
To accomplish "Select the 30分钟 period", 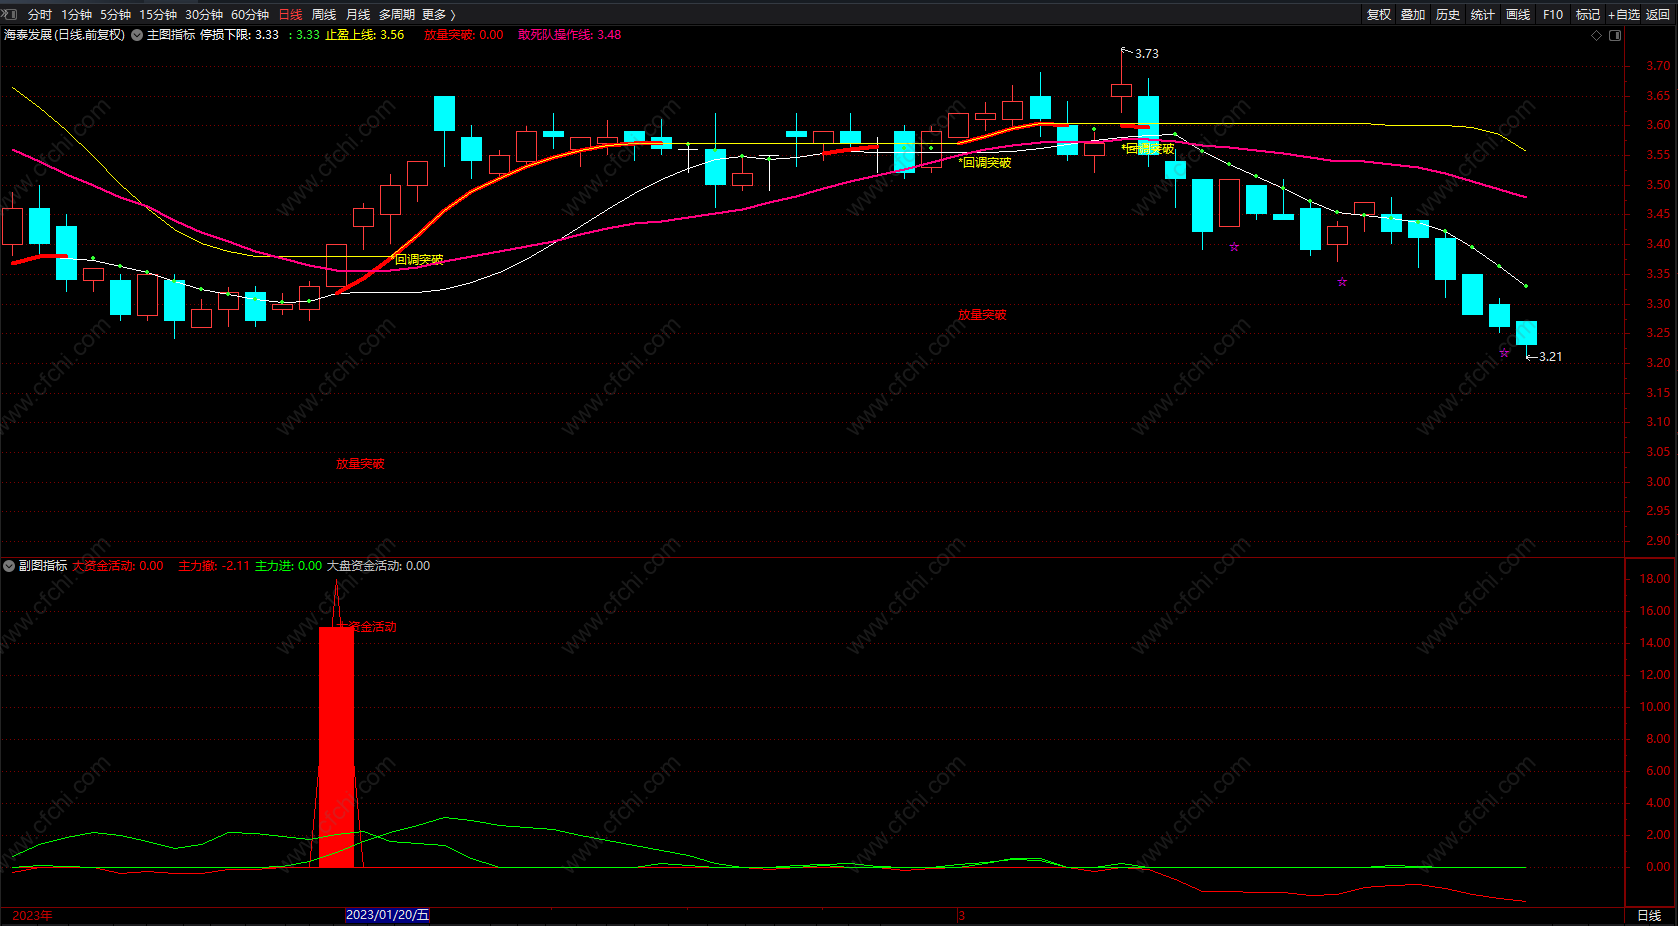I will tap(204, 15).
